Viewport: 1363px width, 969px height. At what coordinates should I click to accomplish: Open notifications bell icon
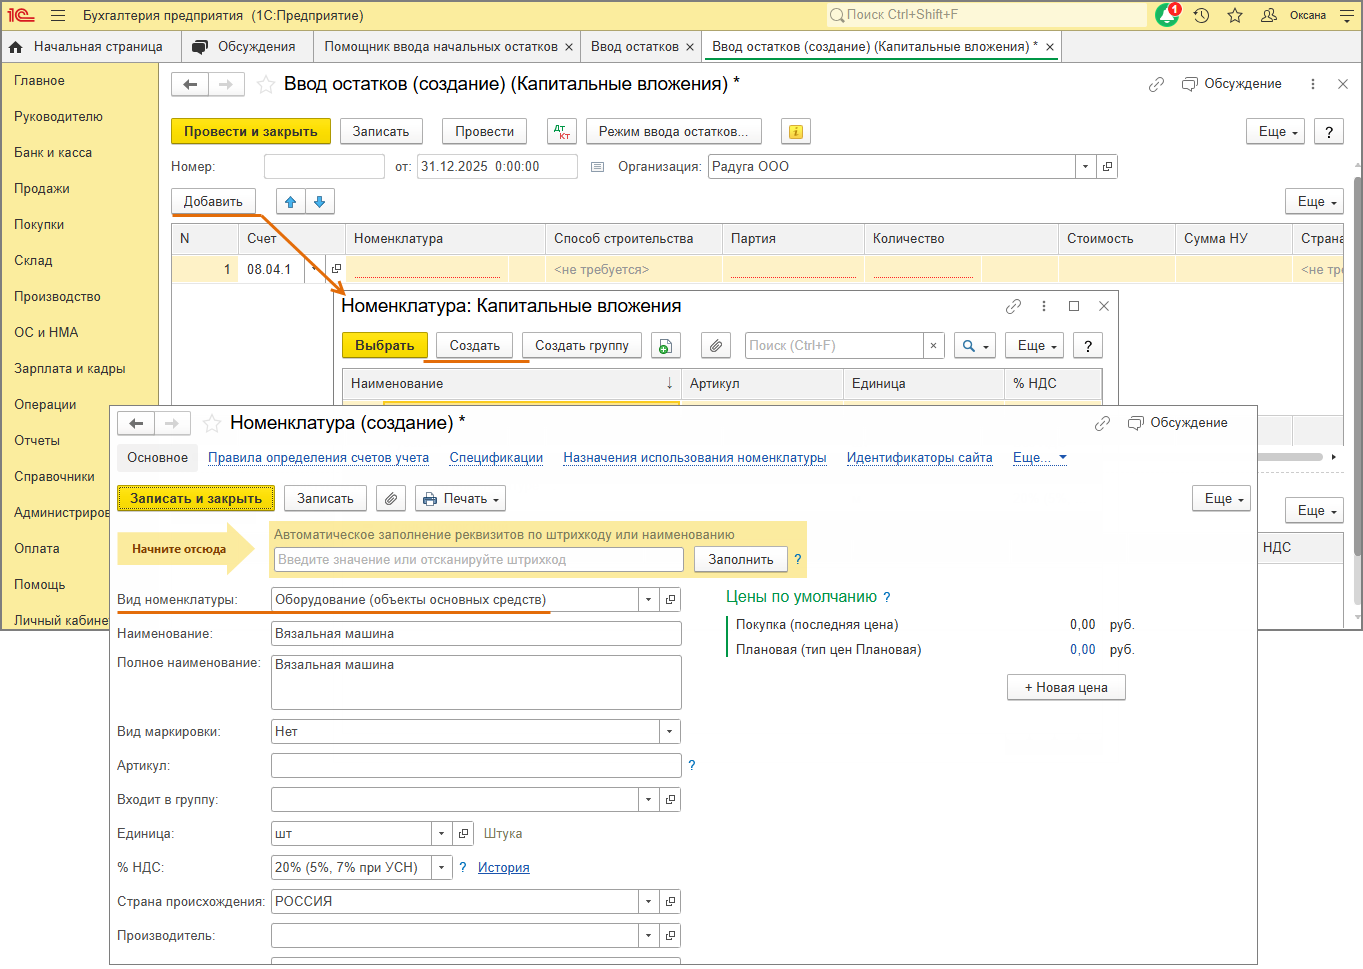1167,15
